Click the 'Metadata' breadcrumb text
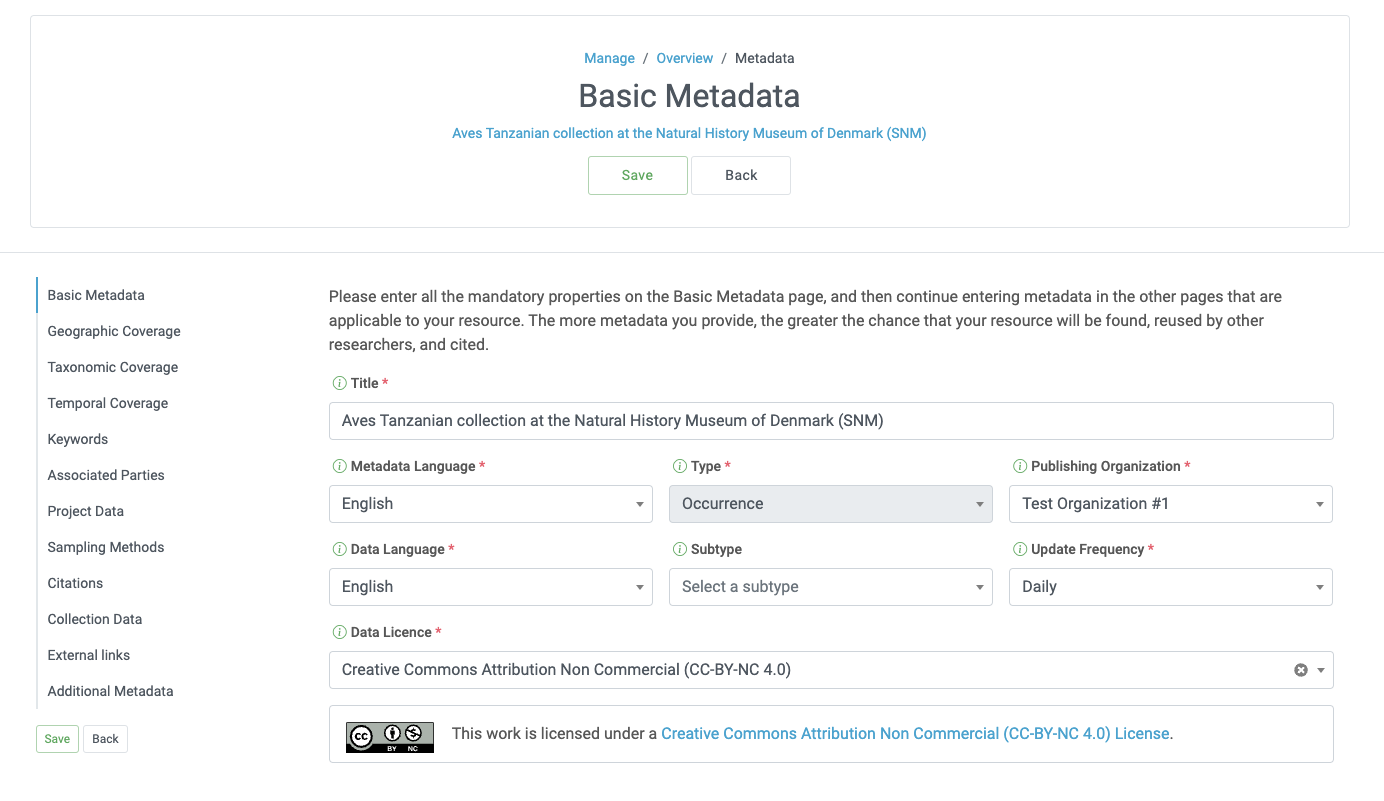 pos(765,58)
